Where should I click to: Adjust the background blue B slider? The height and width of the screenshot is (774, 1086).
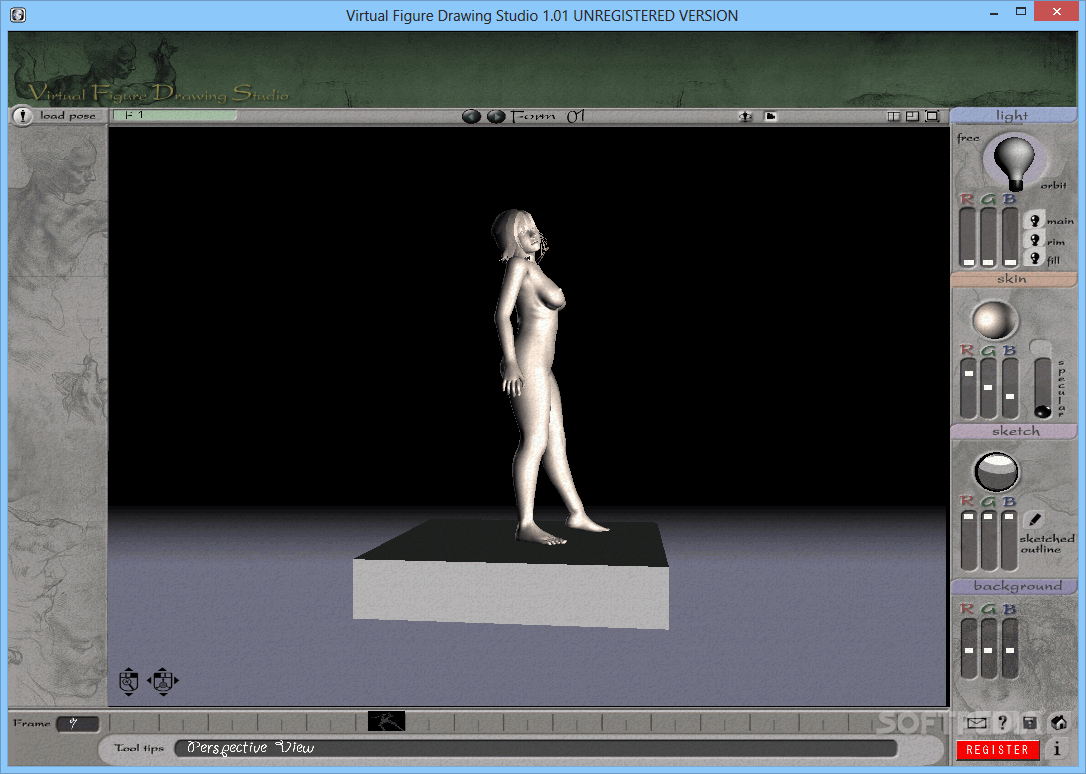point(1010,649)
